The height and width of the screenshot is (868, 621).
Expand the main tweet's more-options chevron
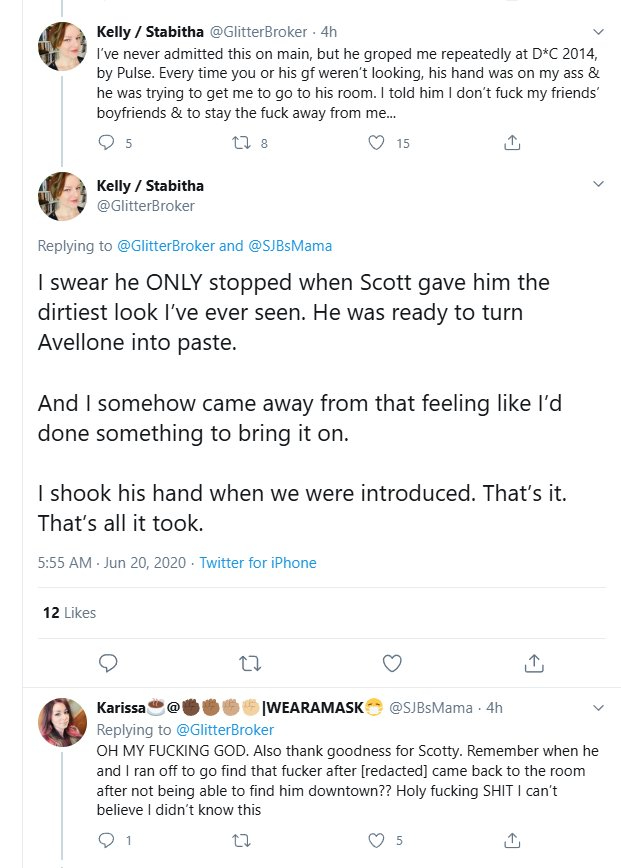tap(598, 185)
